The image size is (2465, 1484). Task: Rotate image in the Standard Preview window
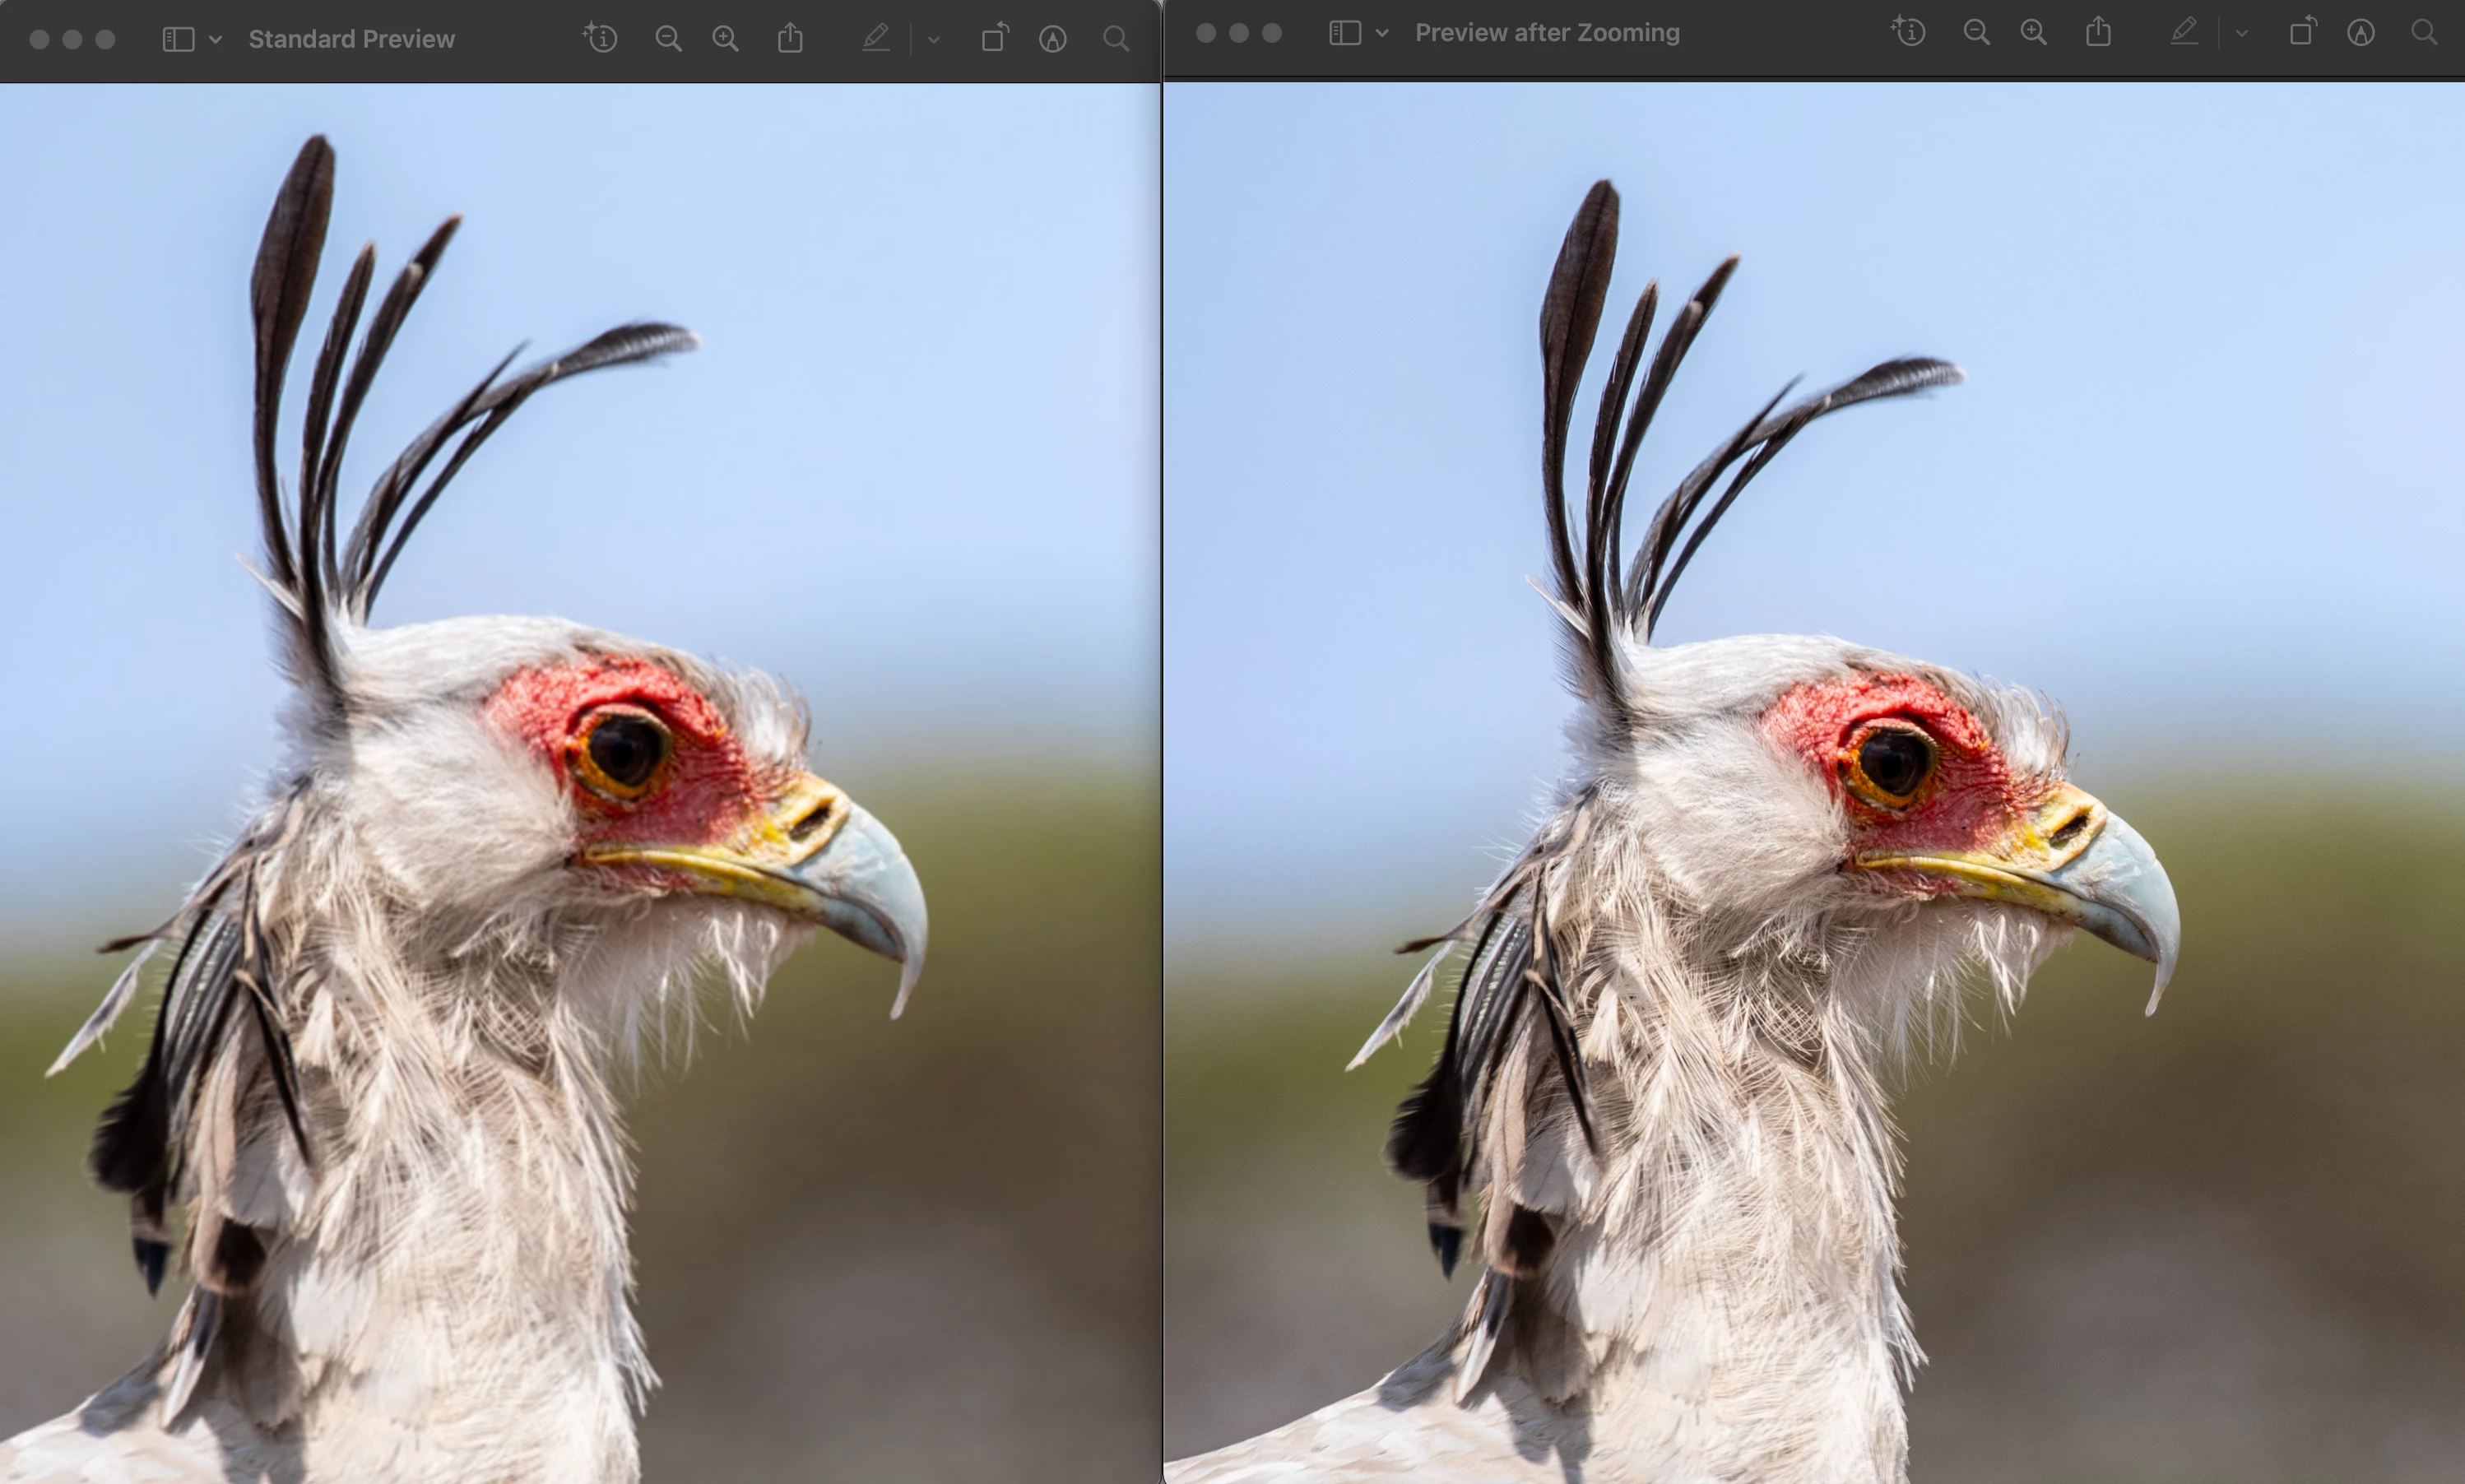[994, 39]
